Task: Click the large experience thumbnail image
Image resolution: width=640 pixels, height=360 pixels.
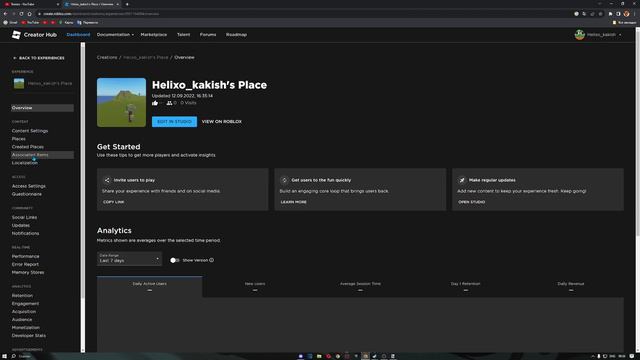Action: (x=121, y=102)
